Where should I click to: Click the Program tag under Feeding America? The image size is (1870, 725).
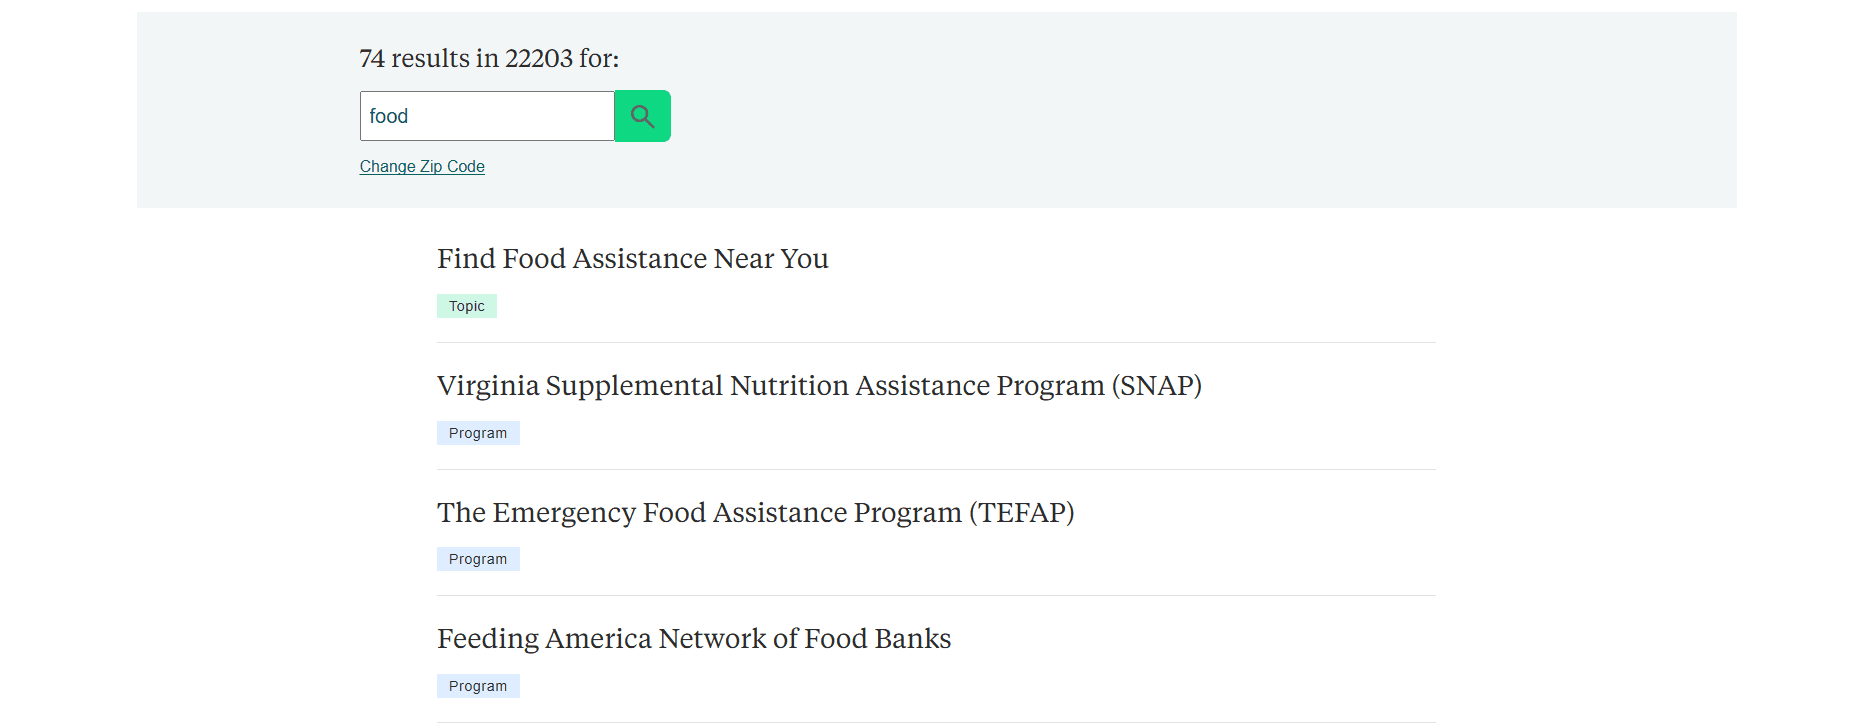pos(478,686)
